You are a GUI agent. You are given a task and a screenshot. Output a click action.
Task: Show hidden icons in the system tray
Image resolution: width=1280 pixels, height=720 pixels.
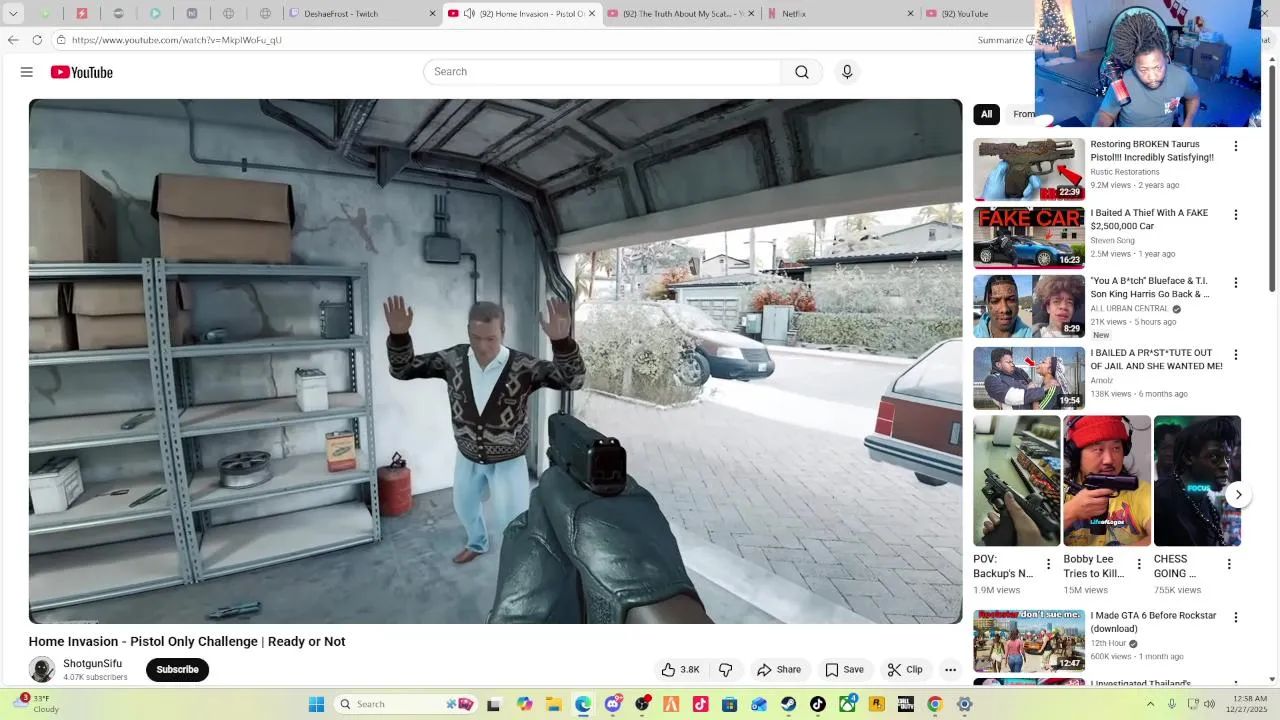pos(1150,704)
